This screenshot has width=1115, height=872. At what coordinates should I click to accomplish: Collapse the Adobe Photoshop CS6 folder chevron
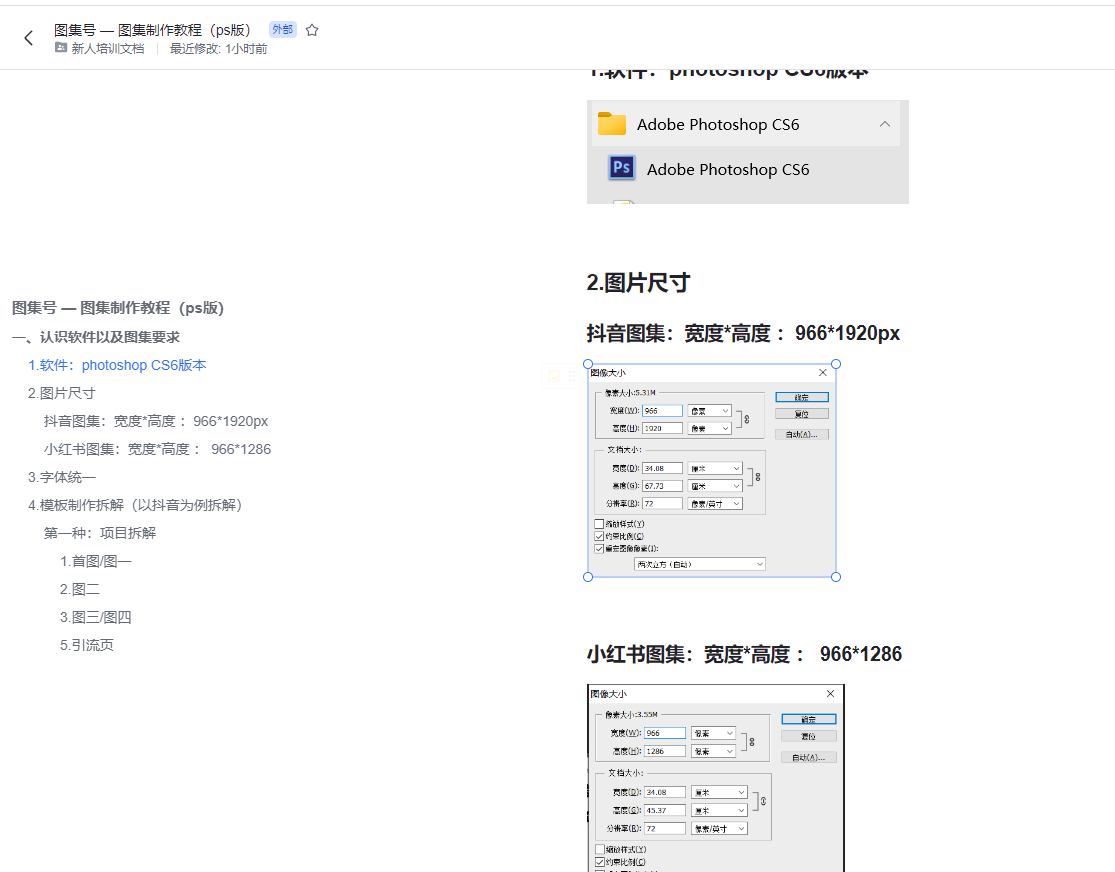pyautogui.click(x=885, y=124)
